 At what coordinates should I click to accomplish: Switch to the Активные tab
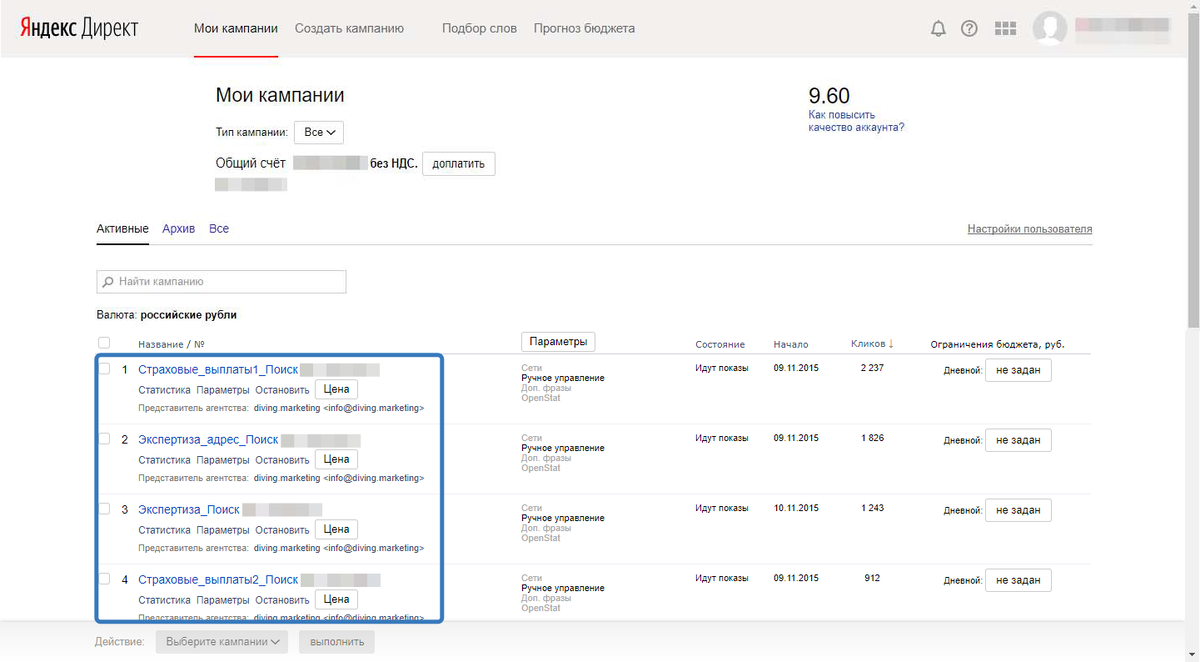click(x=122, y=229)
